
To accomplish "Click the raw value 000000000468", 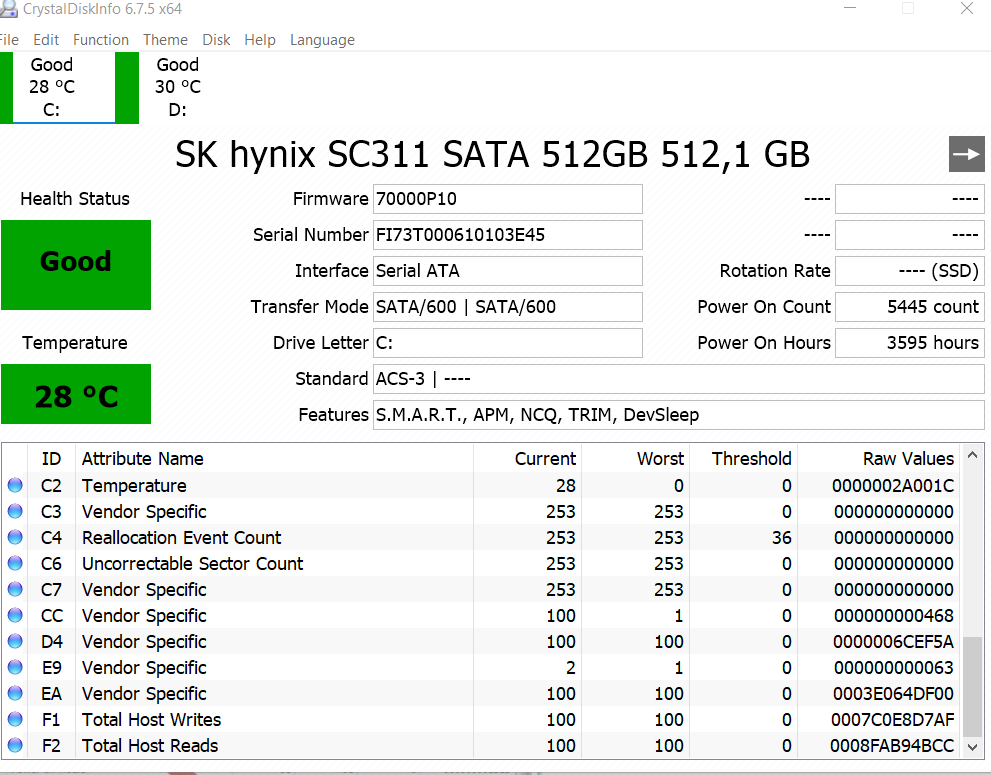I will (x=894, y=615).
